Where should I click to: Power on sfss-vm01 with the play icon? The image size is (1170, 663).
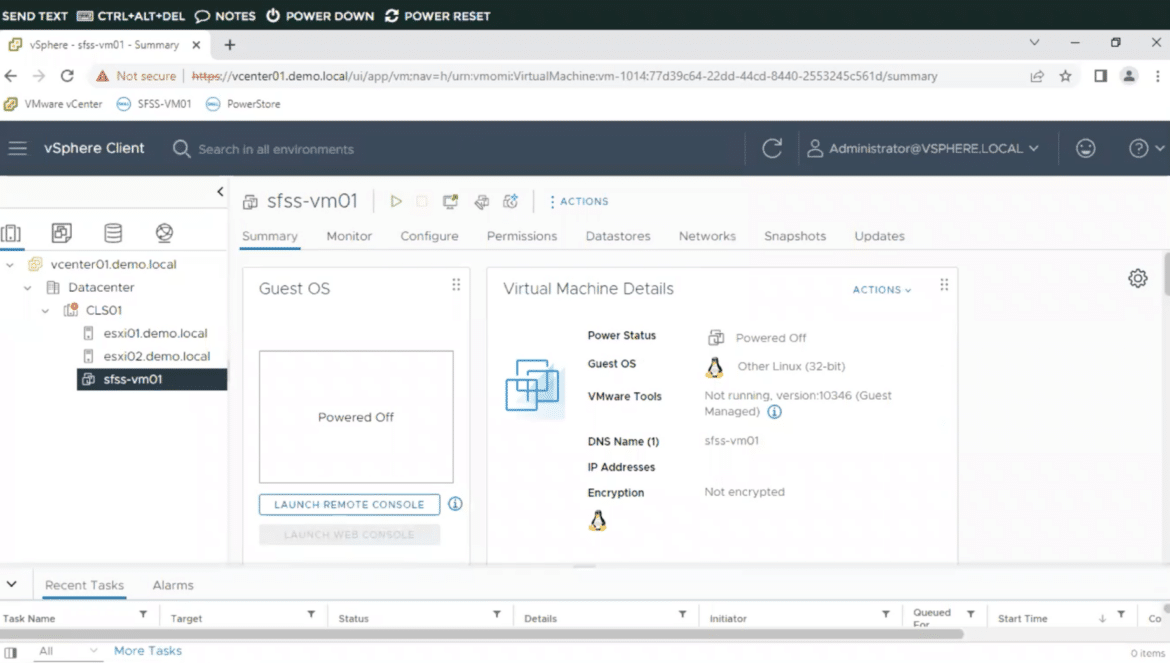click(x=395, y=201)
